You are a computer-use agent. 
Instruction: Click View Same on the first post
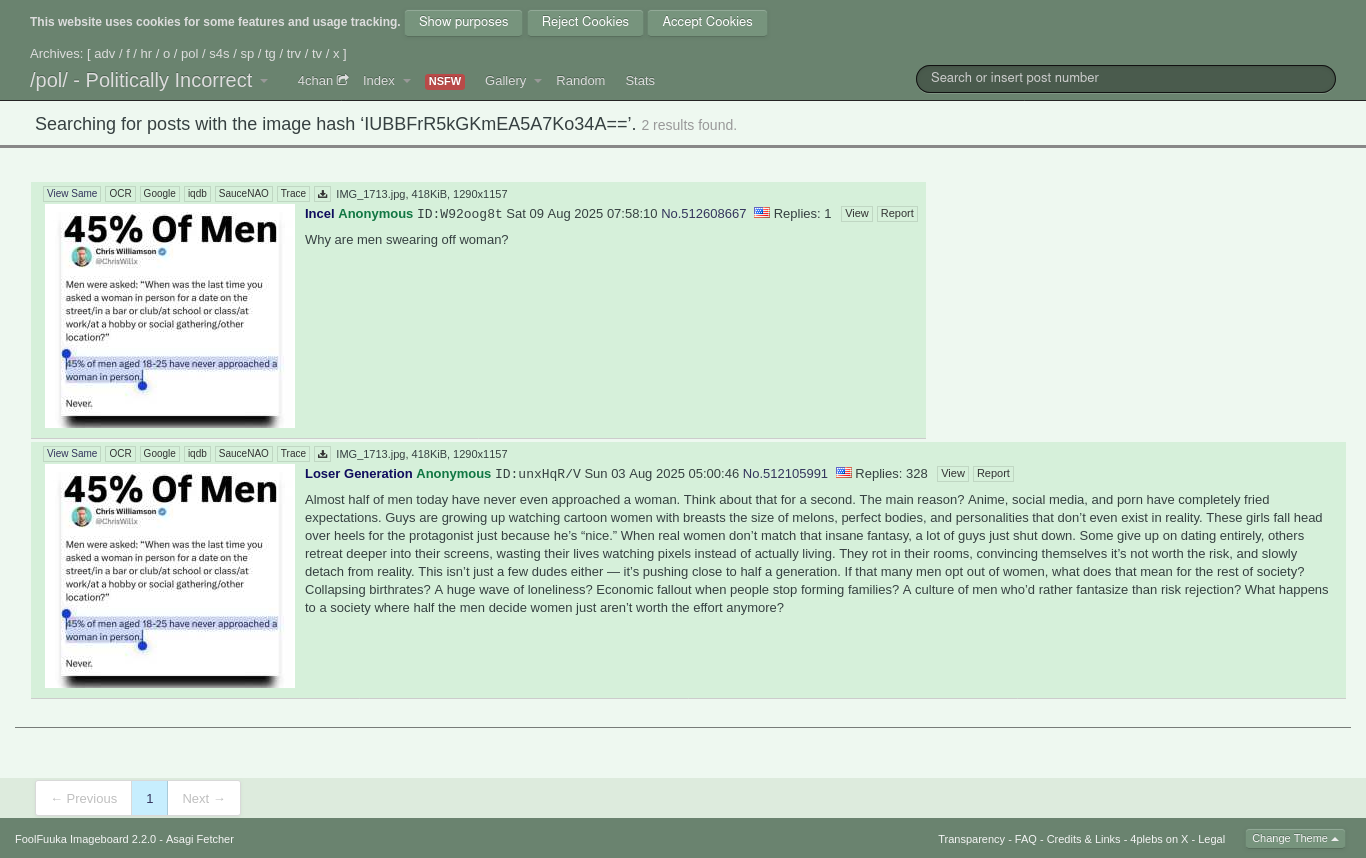point(72,194)
